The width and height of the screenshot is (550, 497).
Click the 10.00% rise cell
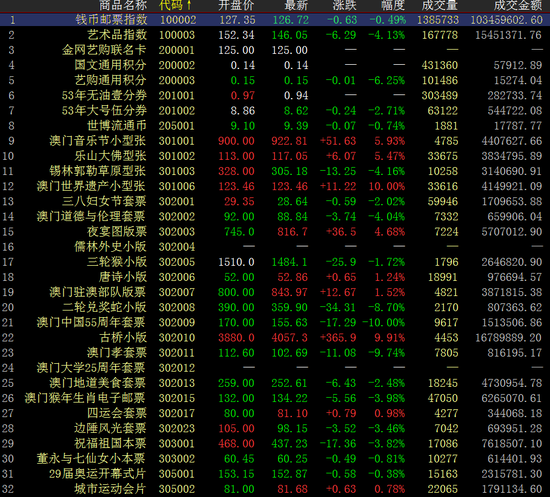[387, 186]
